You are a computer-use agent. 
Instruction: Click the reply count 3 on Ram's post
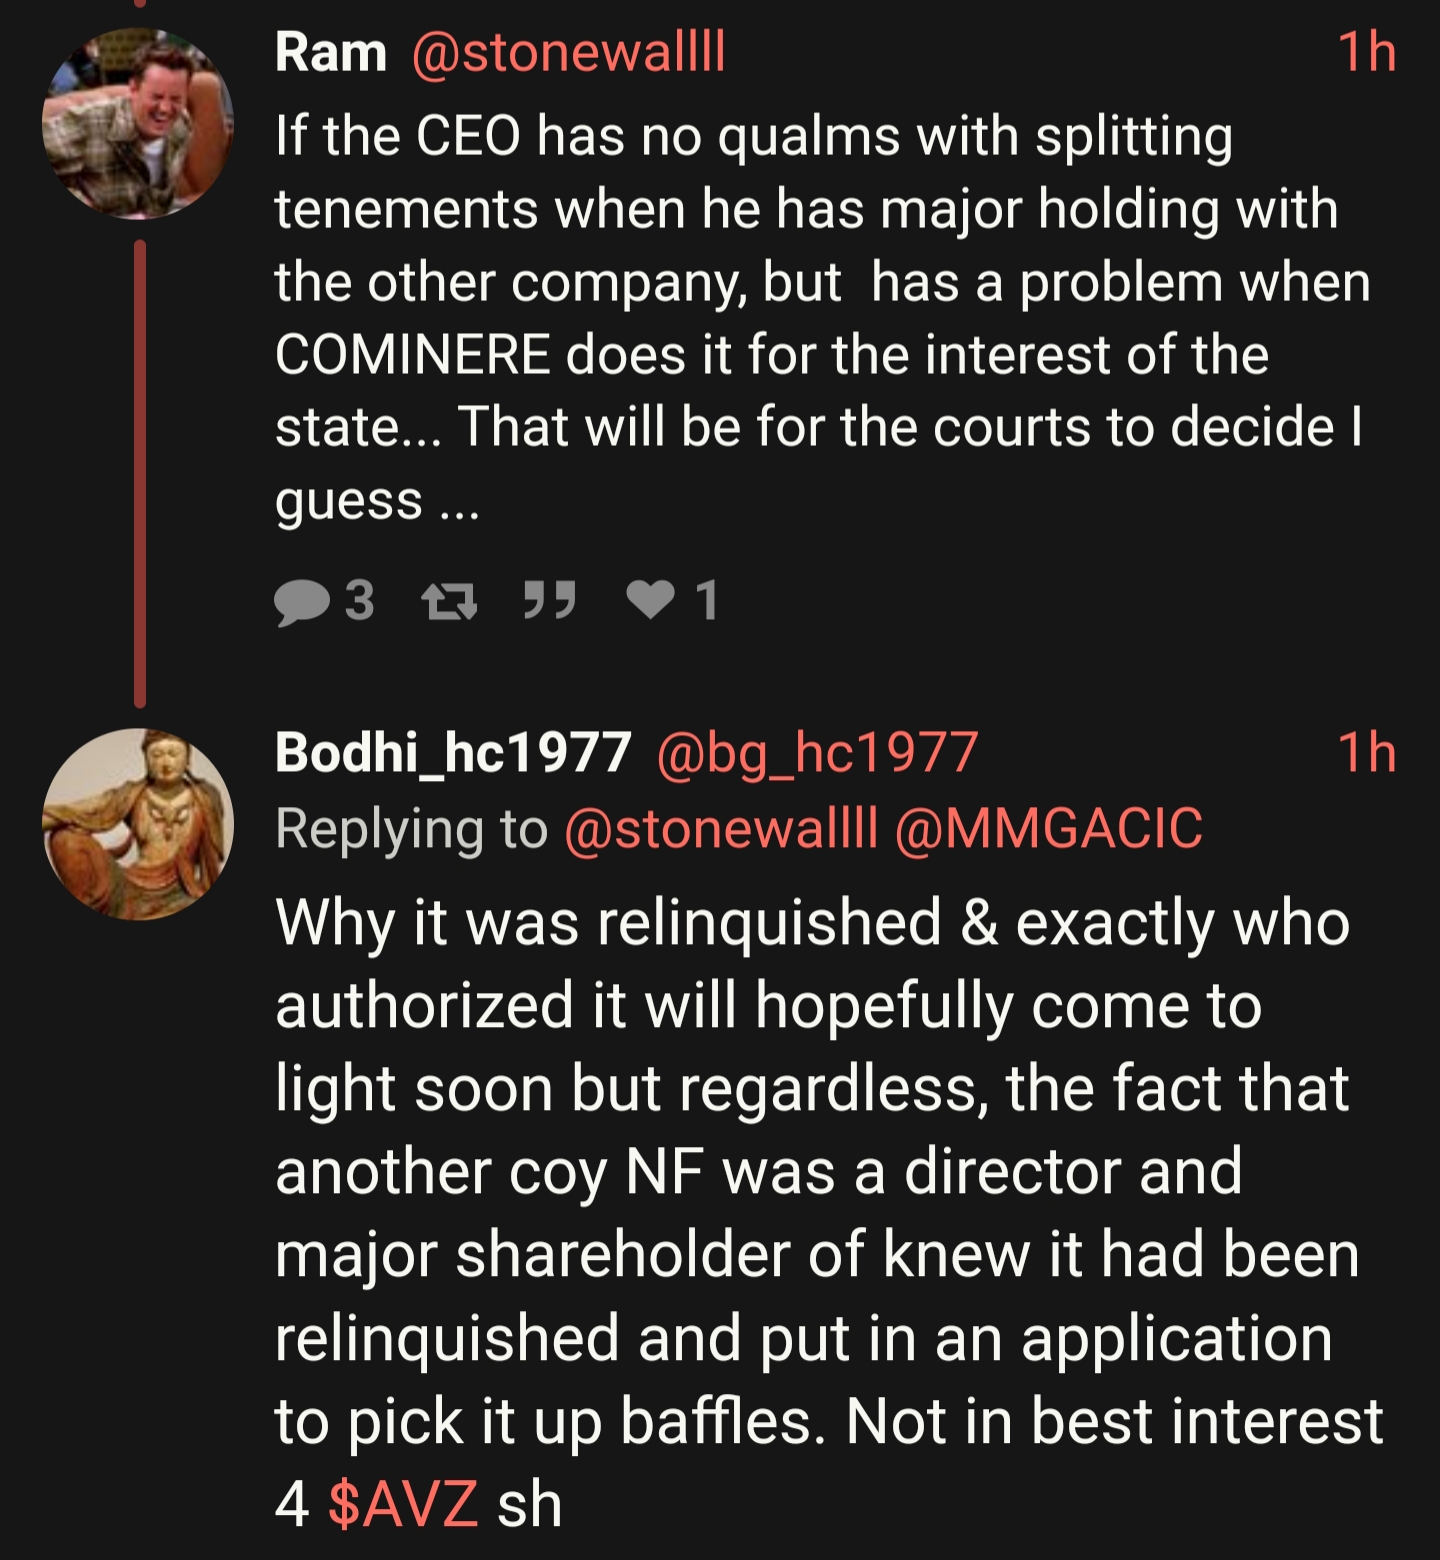tap(360, 602)
